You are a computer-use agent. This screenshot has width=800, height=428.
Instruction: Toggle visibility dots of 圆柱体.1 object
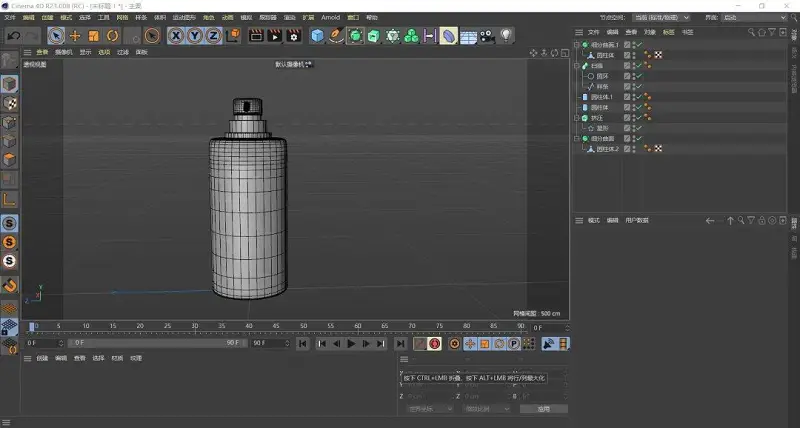tap(634, 97)
